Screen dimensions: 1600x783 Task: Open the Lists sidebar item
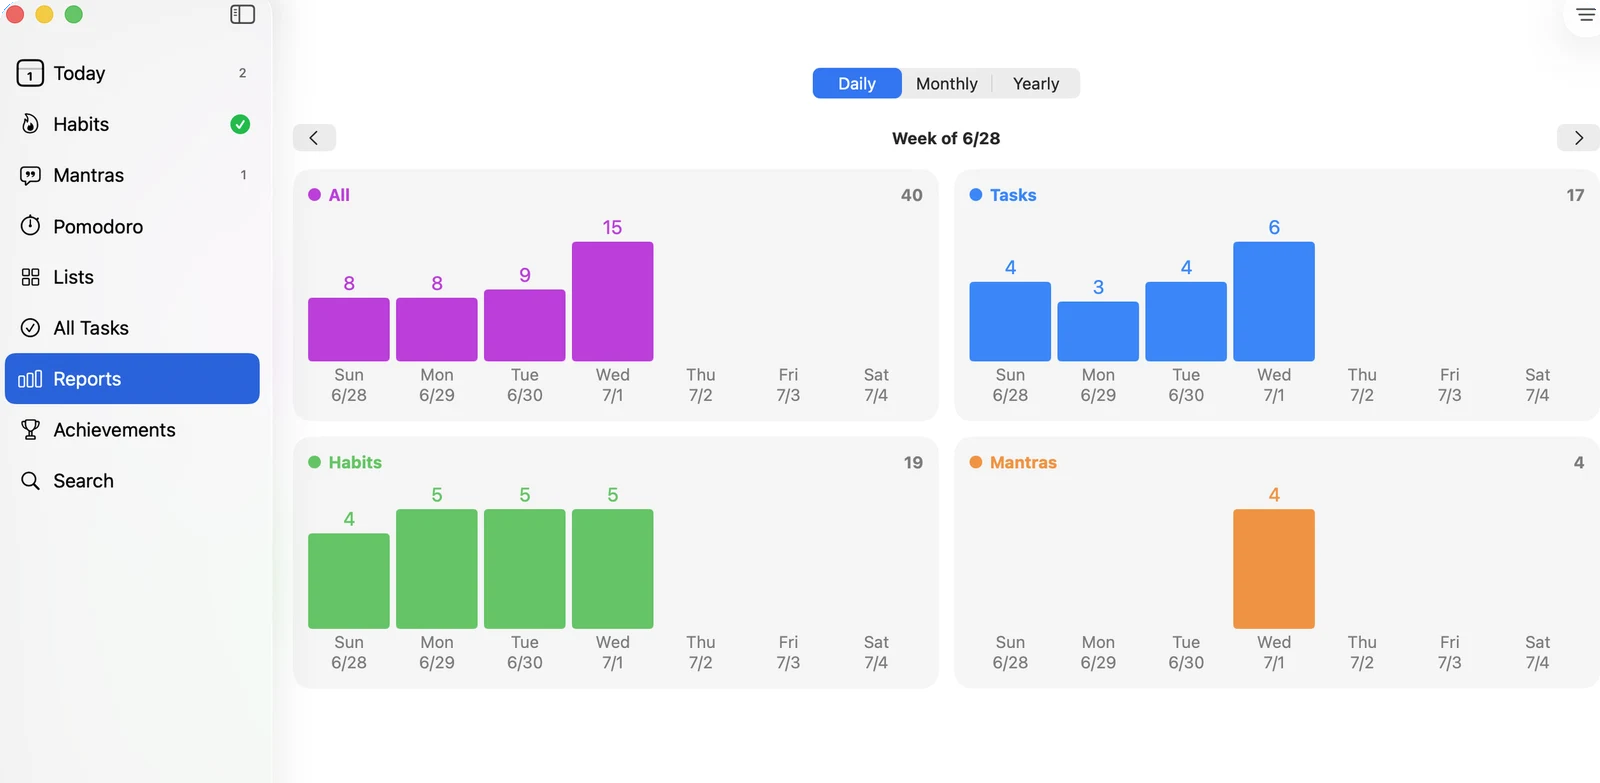(x=132, y=277)
